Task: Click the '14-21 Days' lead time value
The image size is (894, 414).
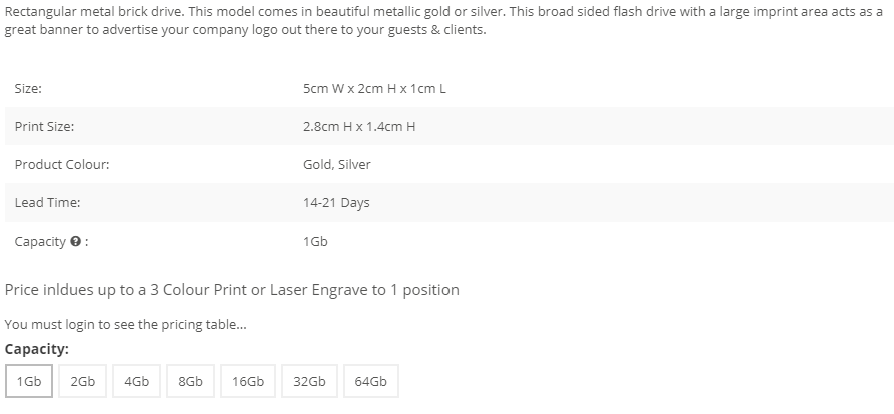Action: point(336,203)
